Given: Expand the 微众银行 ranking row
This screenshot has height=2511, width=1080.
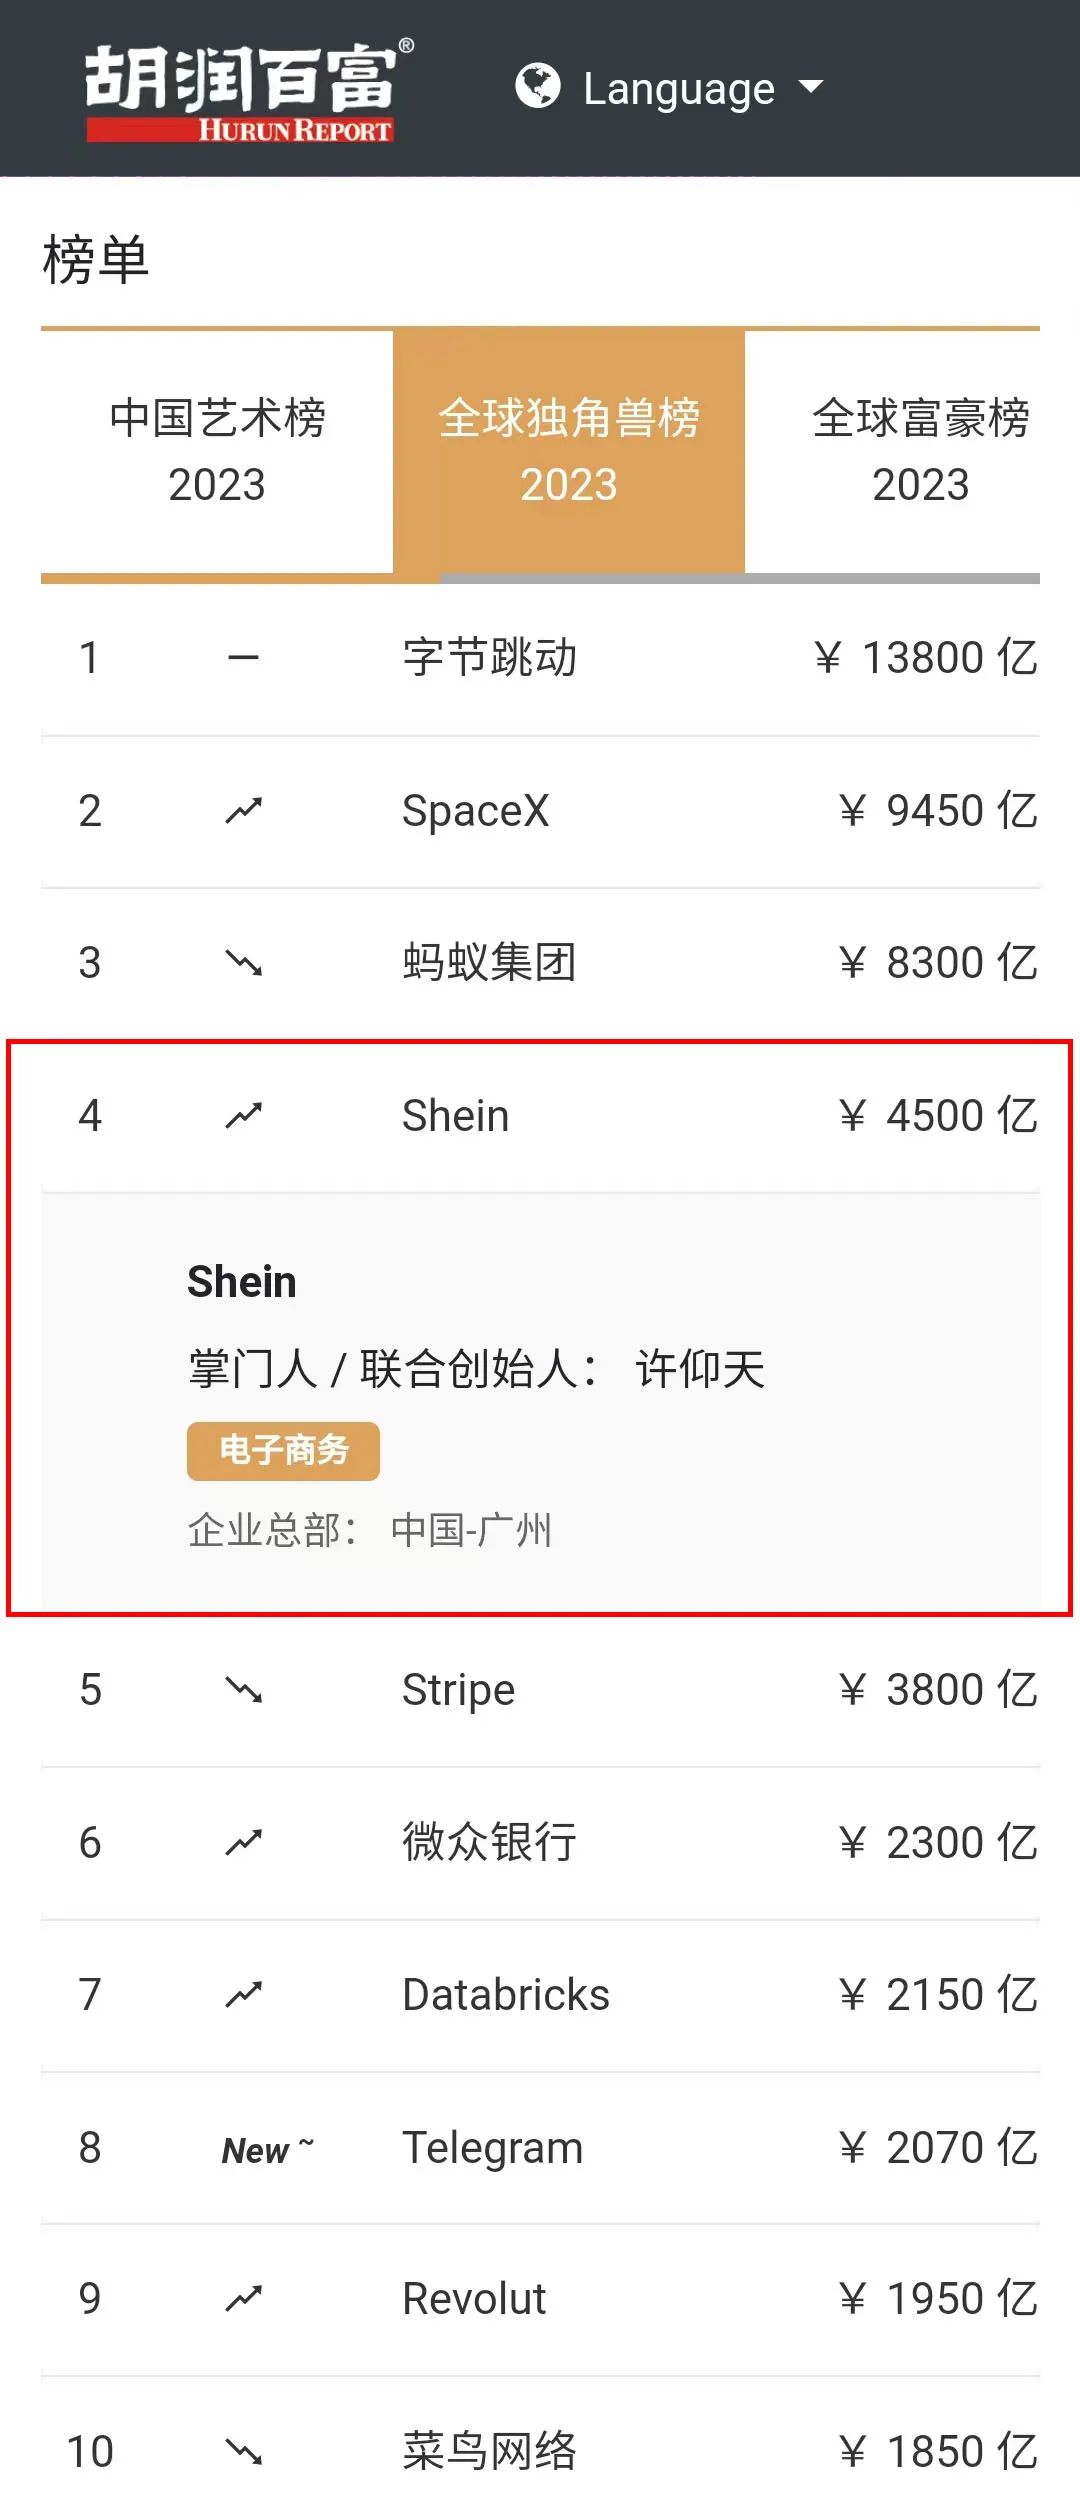Looking at the screenshot, I should 540,1842.
